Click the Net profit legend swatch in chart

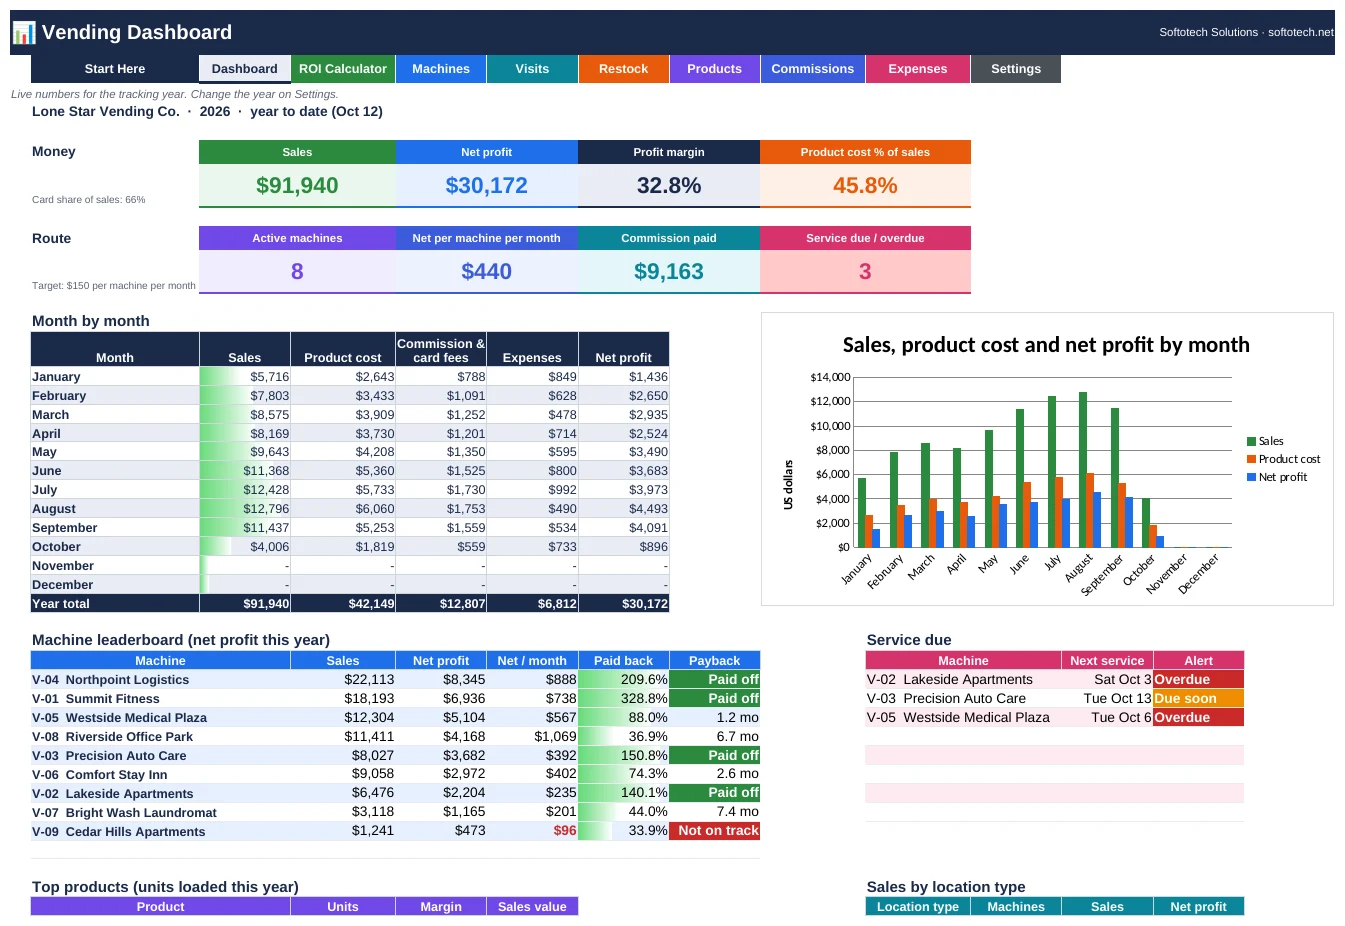[1251, 477]
